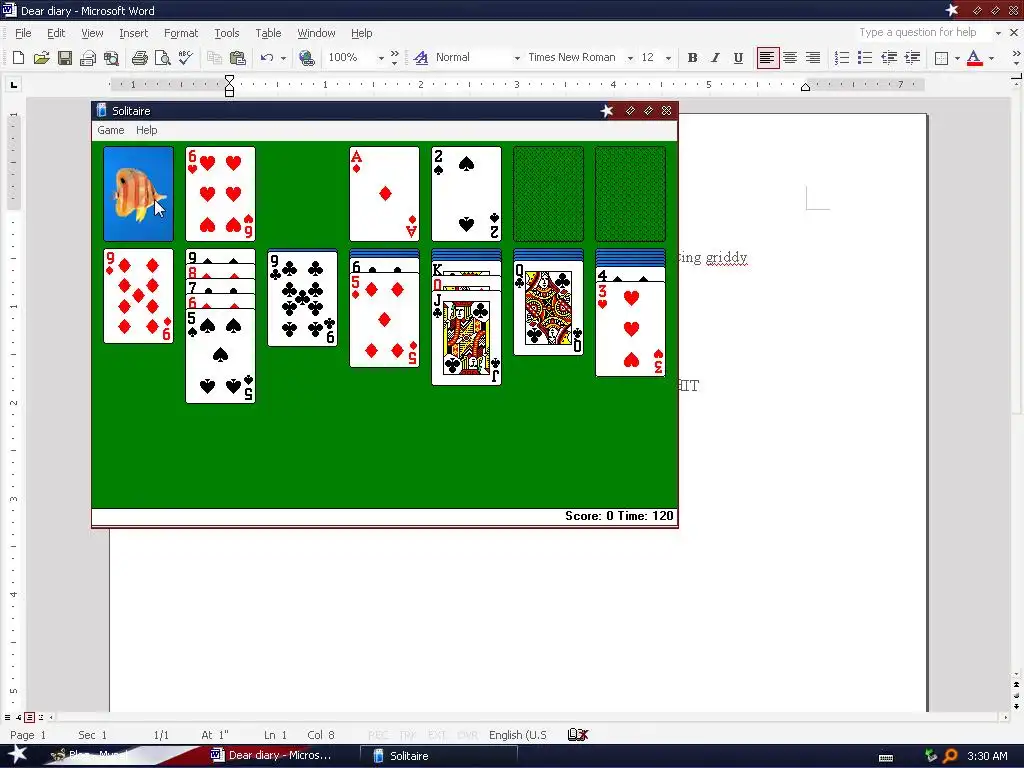Open the Font Color dropdown arrow

click(x=991, y=58)
